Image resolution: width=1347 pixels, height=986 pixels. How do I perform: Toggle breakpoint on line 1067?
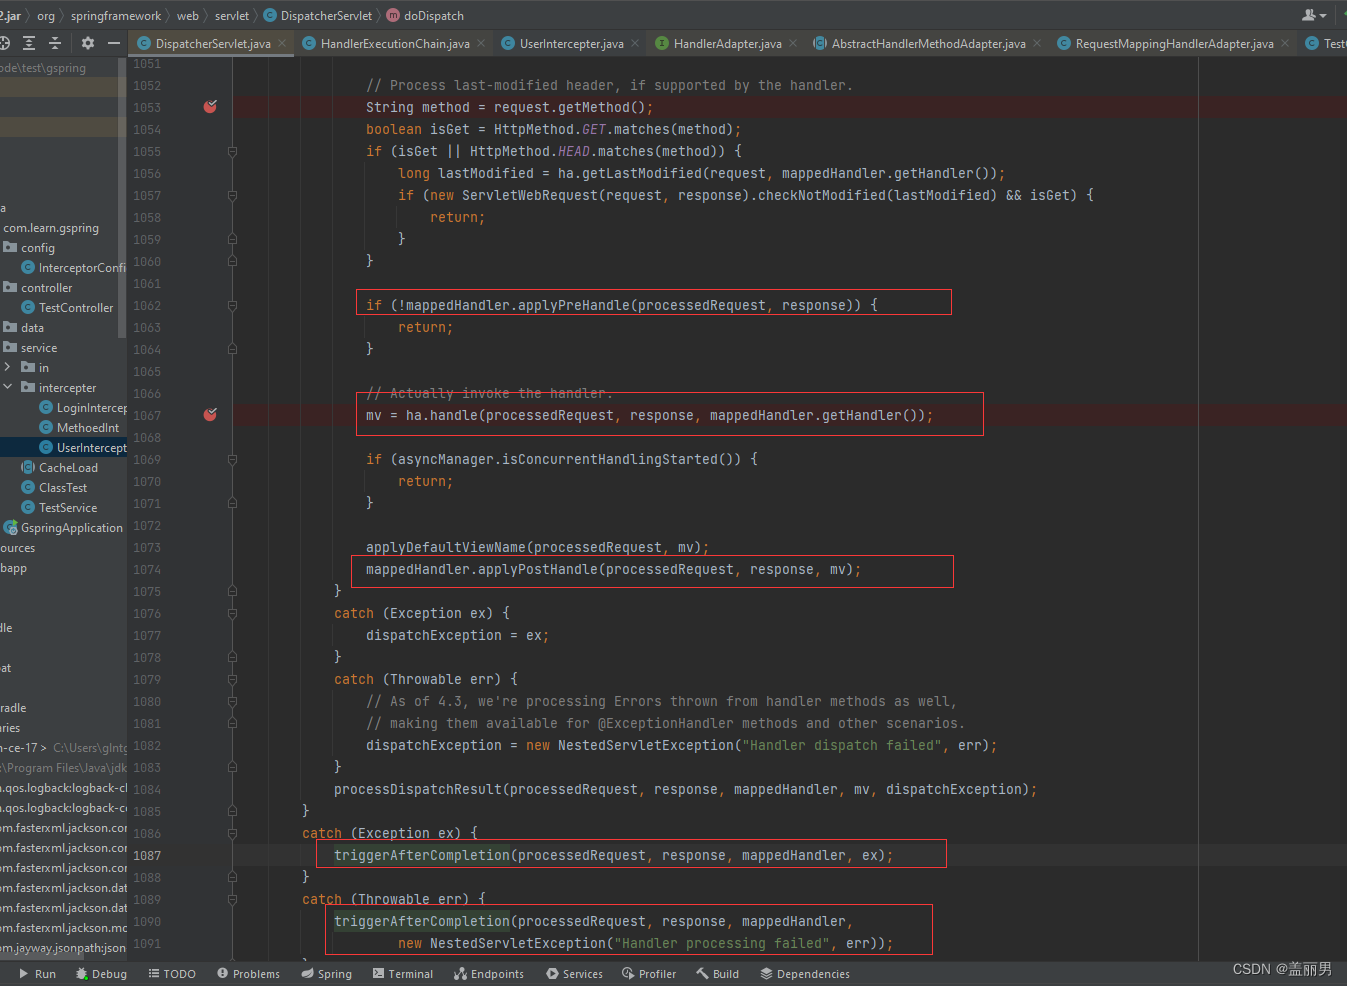click(210, 415)
